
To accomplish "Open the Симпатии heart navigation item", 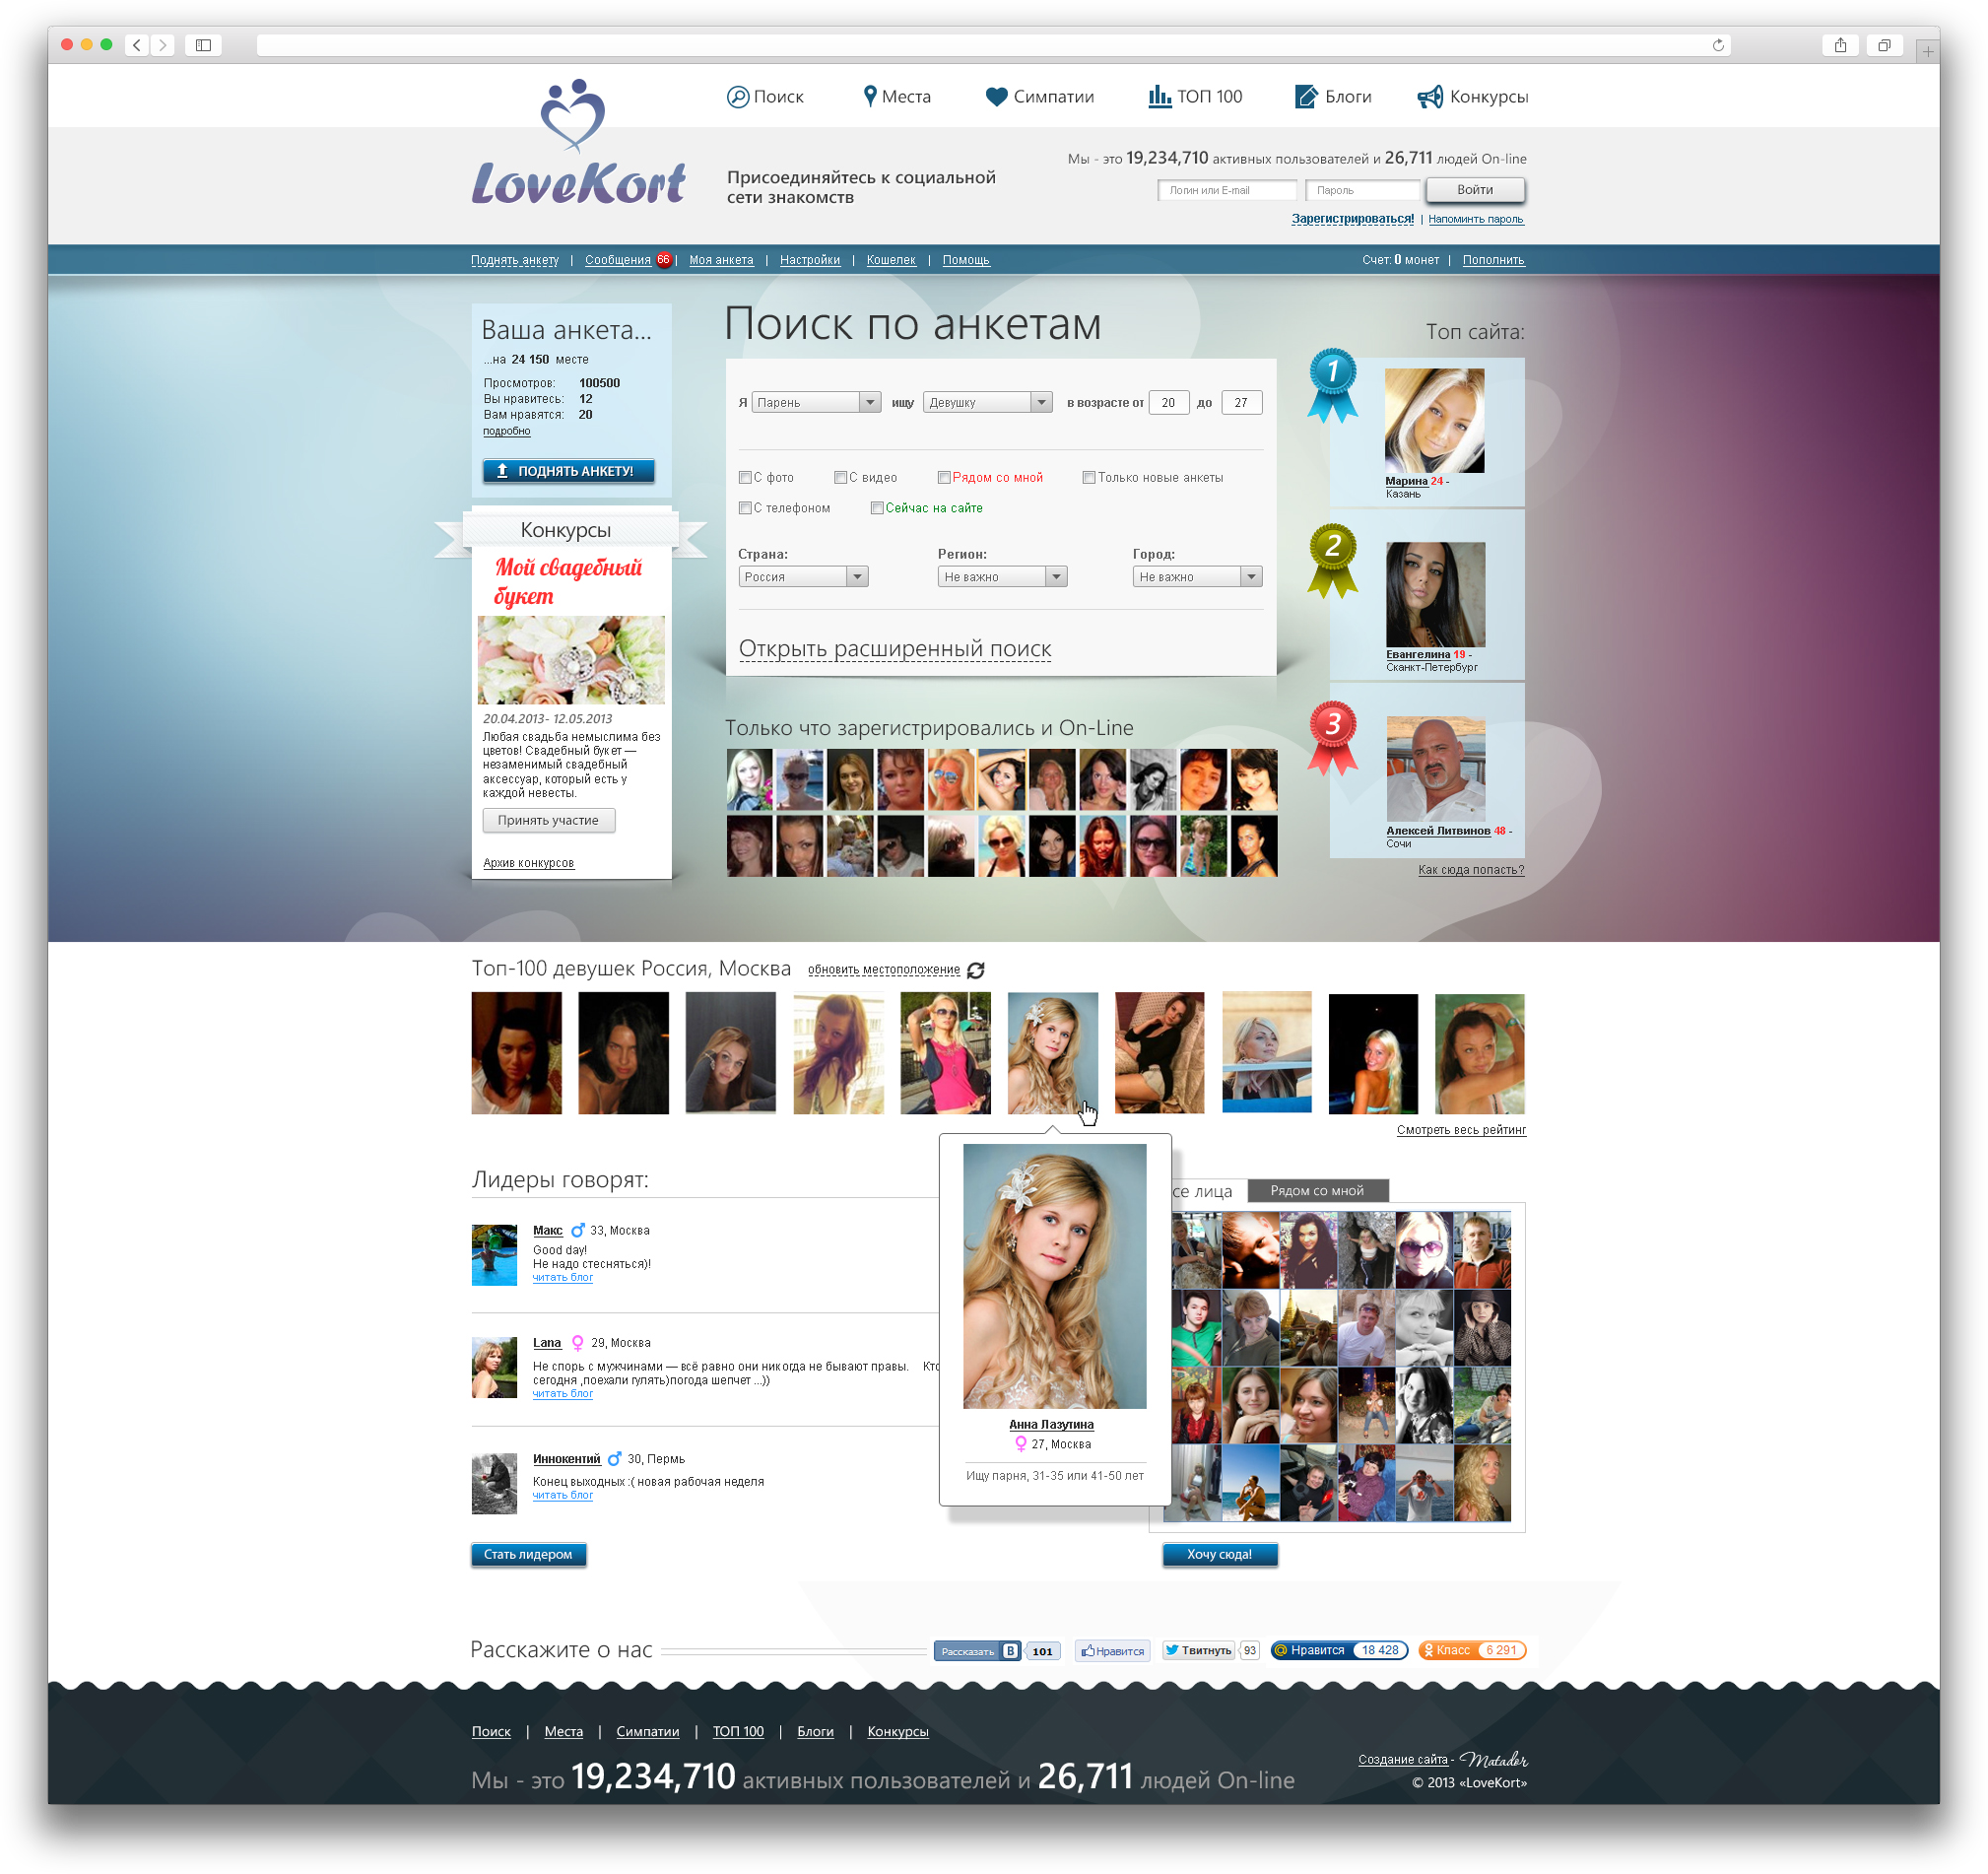I will [1040, 97].
